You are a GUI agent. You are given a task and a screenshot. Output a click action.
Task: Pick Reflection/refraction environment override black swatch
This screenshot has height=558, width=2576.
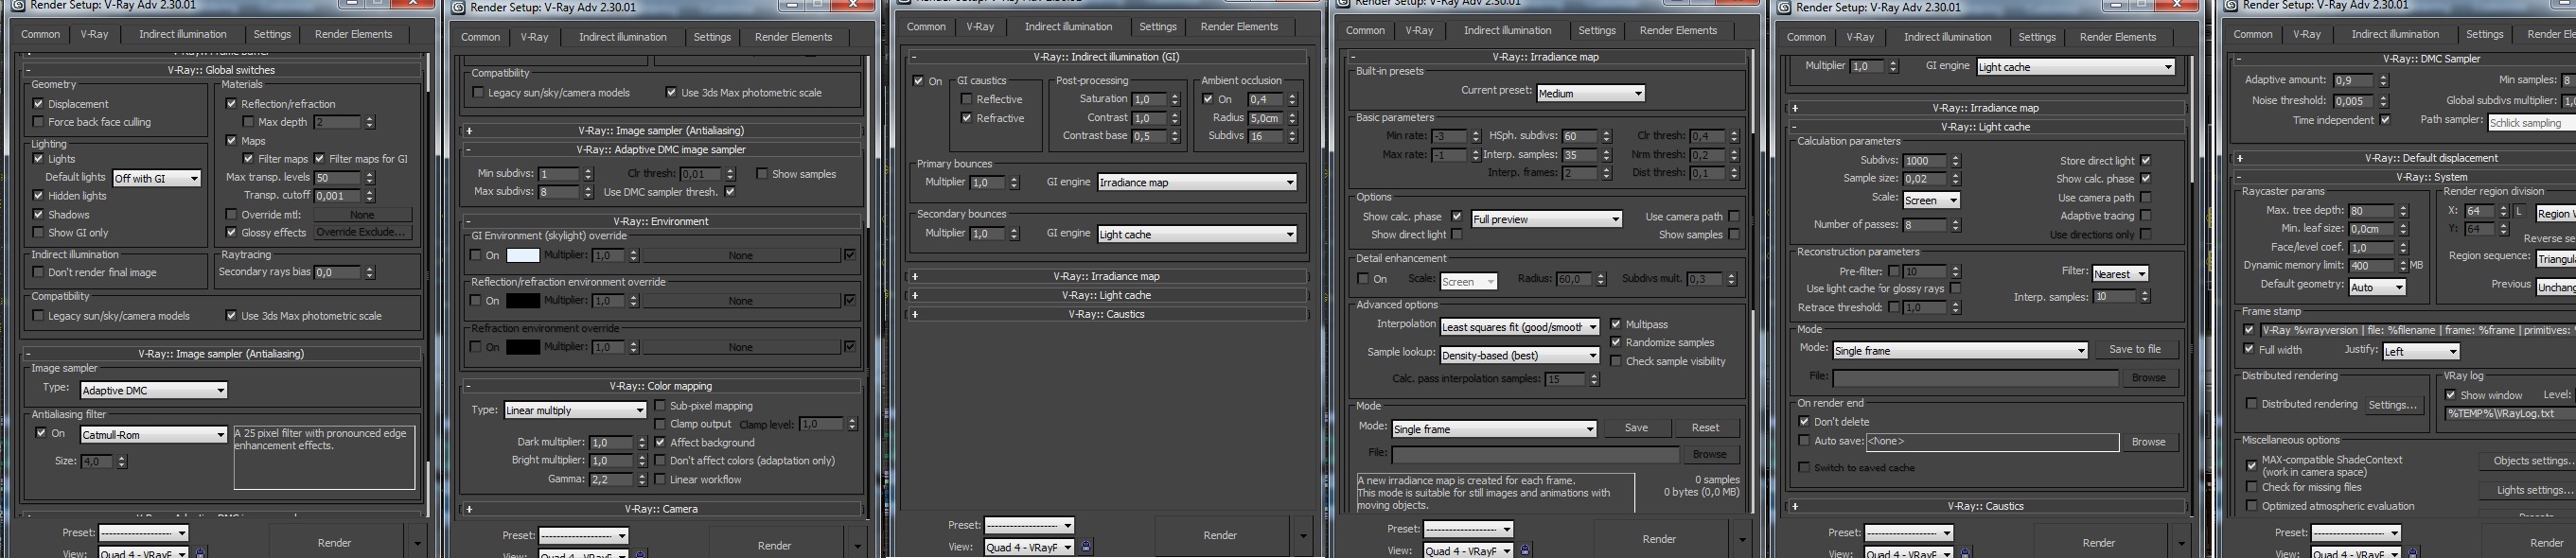coord(522,301)
